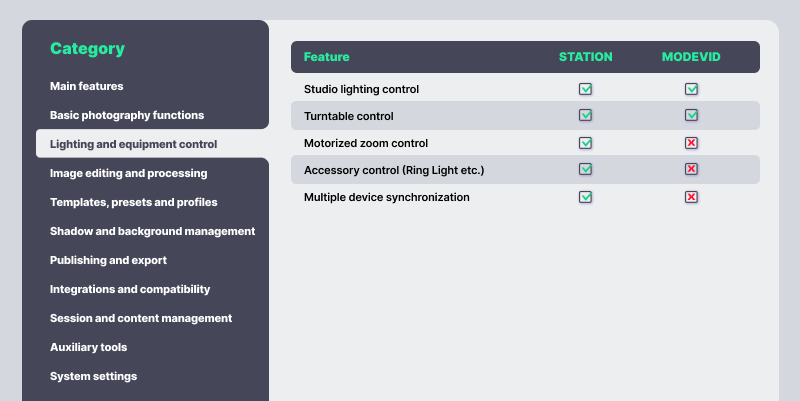Click MODEVID red cross for Motorized zoom control

pos(691,143)
